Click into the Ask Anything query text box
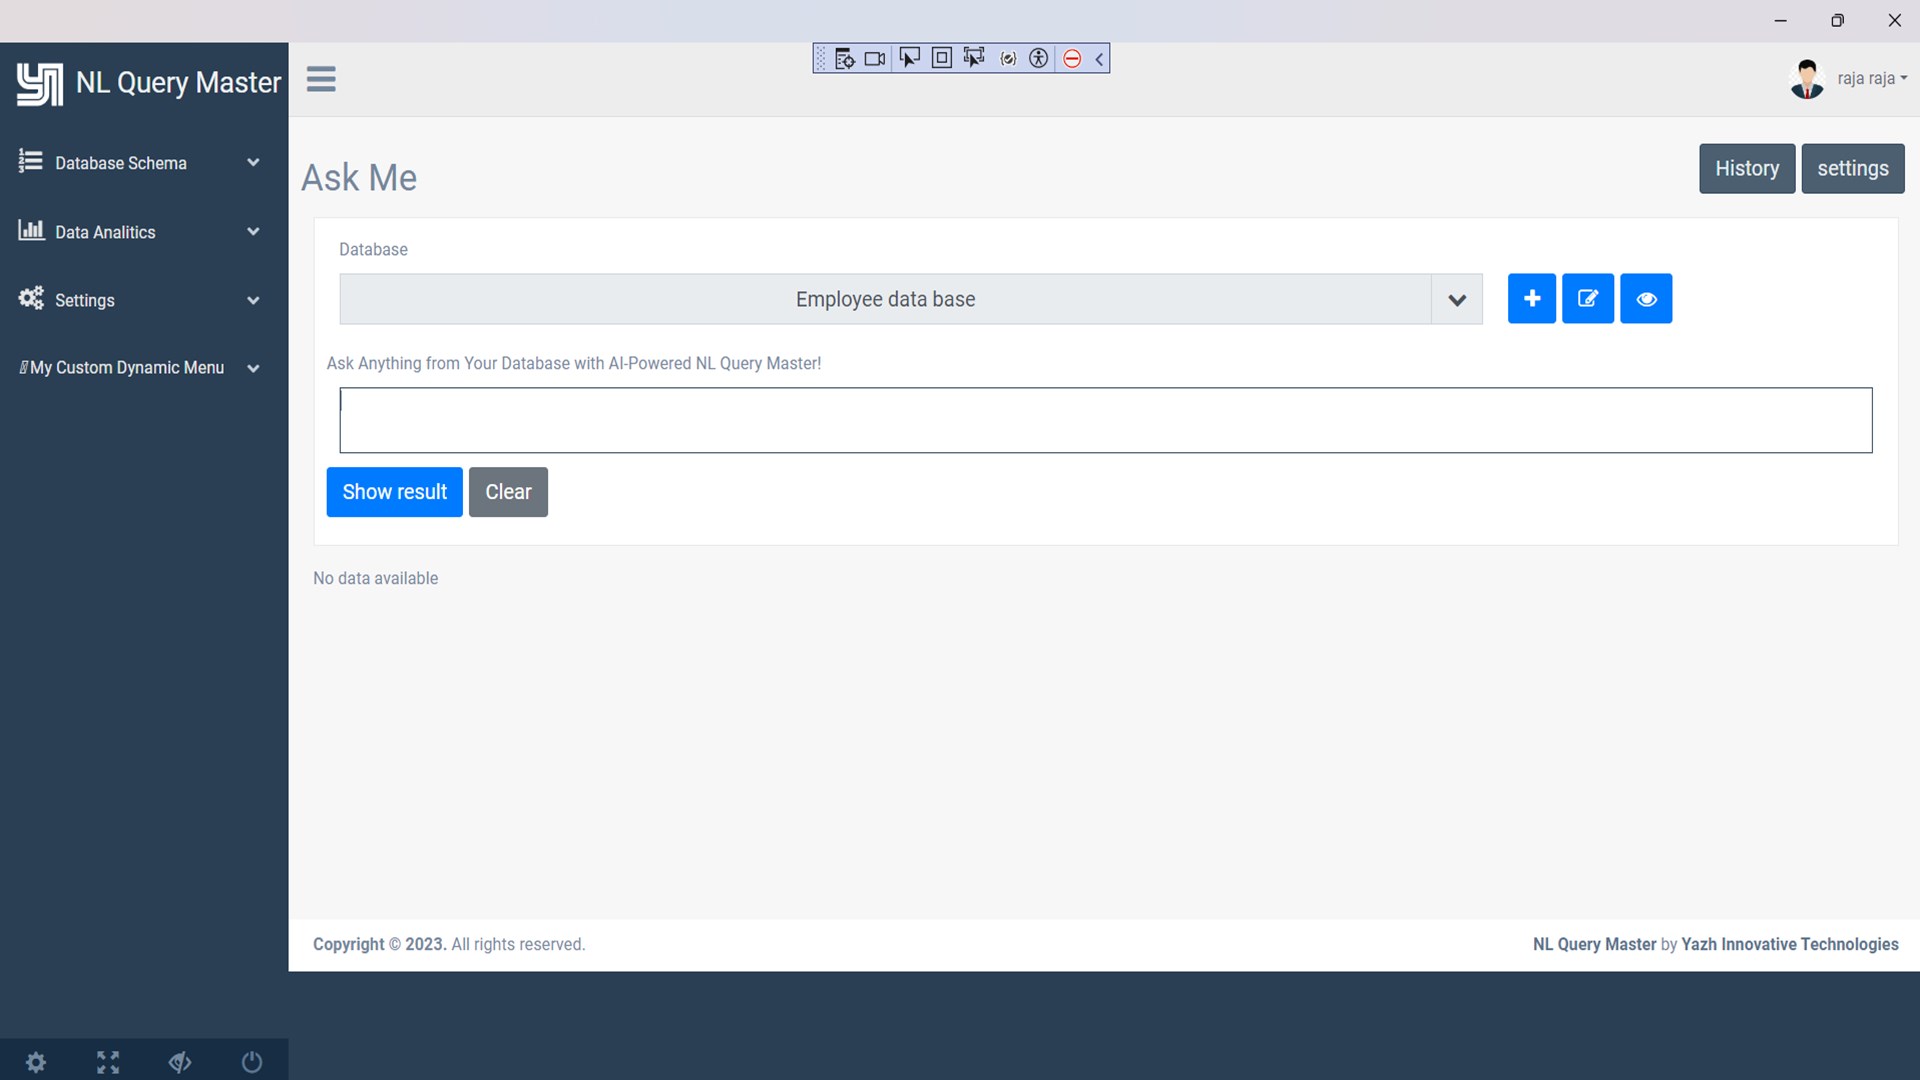The height and width of the screenshot is (1080, 1920). (x=1105, y=420)
